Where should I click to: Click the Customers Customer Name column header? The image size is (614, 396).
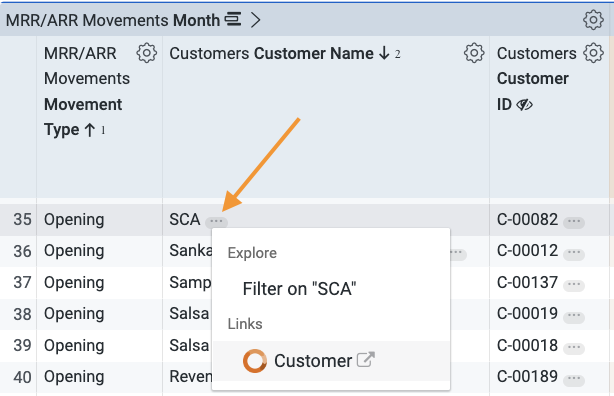point(271,53)
